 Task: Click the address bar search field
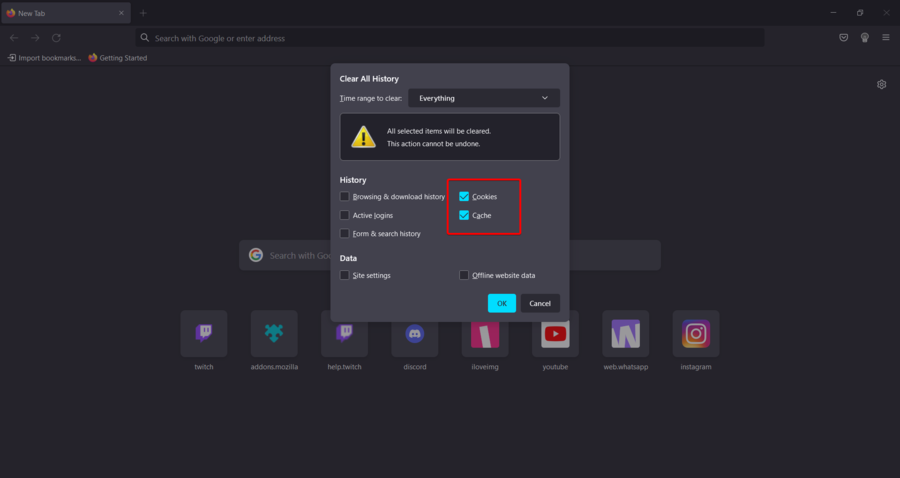450,38
